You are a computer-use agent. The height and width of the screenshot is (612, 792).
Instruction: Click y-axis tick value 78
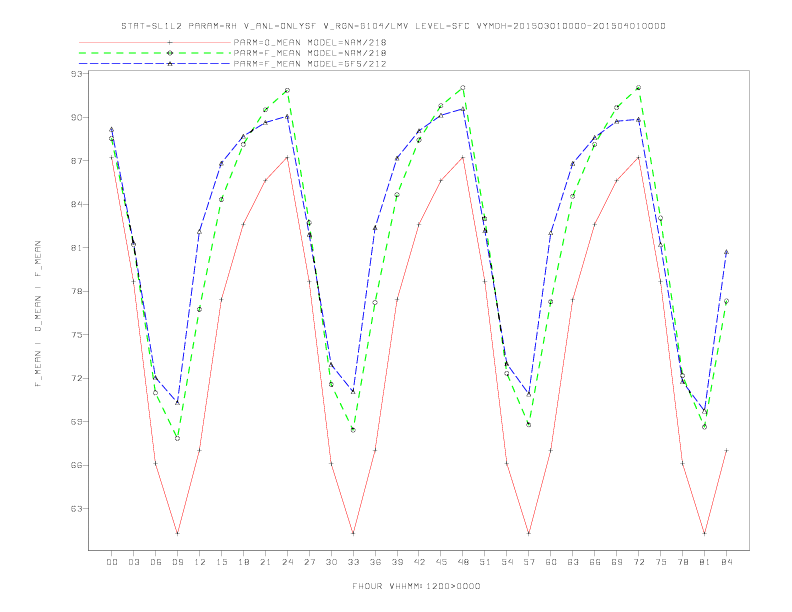click(76, 291)
